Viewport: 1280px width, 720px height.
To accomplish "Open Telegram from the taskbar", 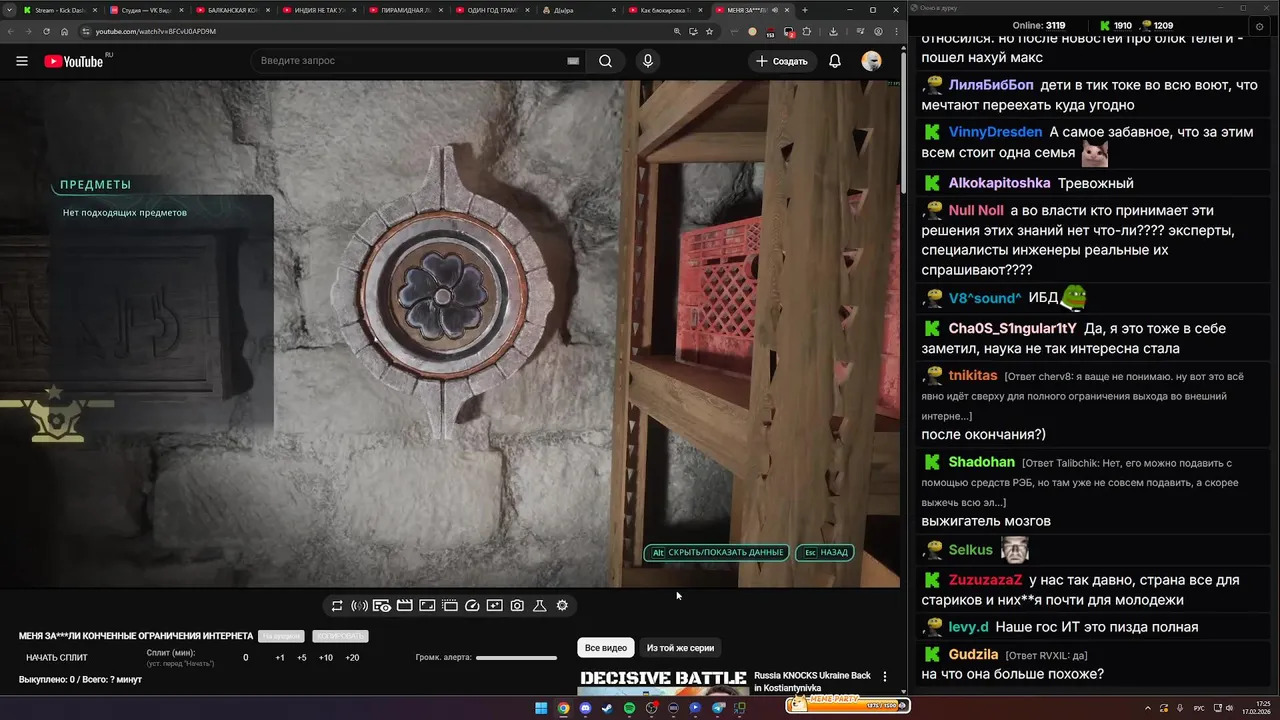I will point(718,708).
